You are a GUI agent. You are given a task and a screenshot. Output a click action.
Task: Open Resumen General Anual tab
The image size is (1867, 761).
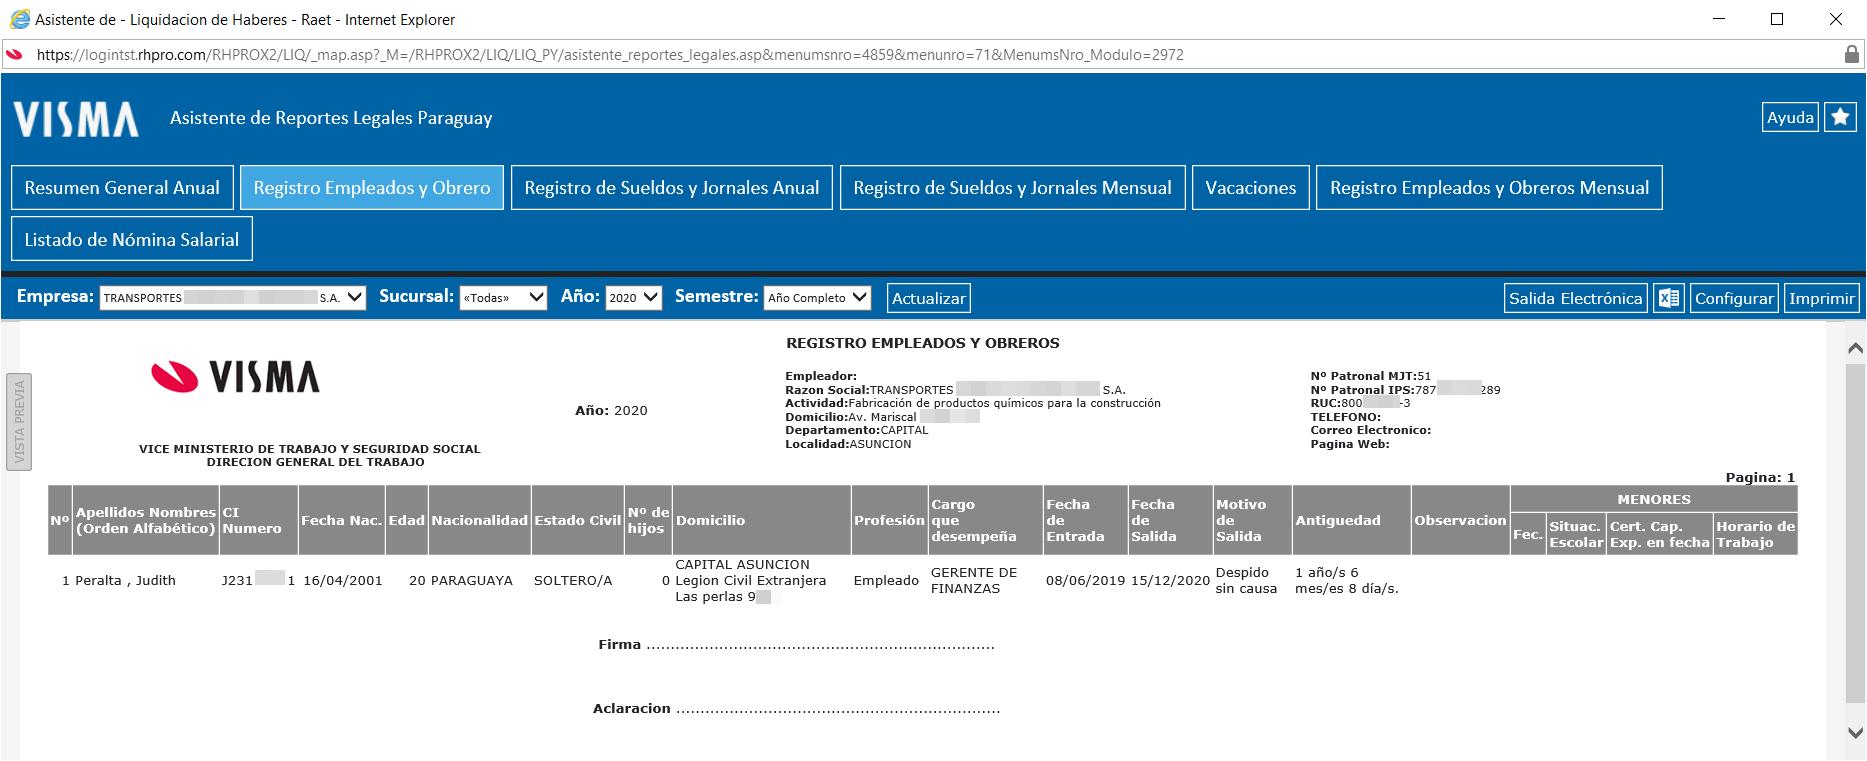pyautogui.click(x=122, y=187)
